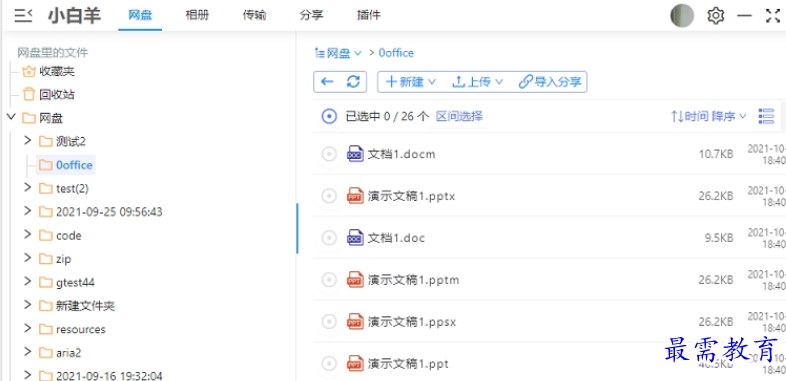Select the 新建文件夹 tree item
786x381 pixels.
(x=85, y=306)
